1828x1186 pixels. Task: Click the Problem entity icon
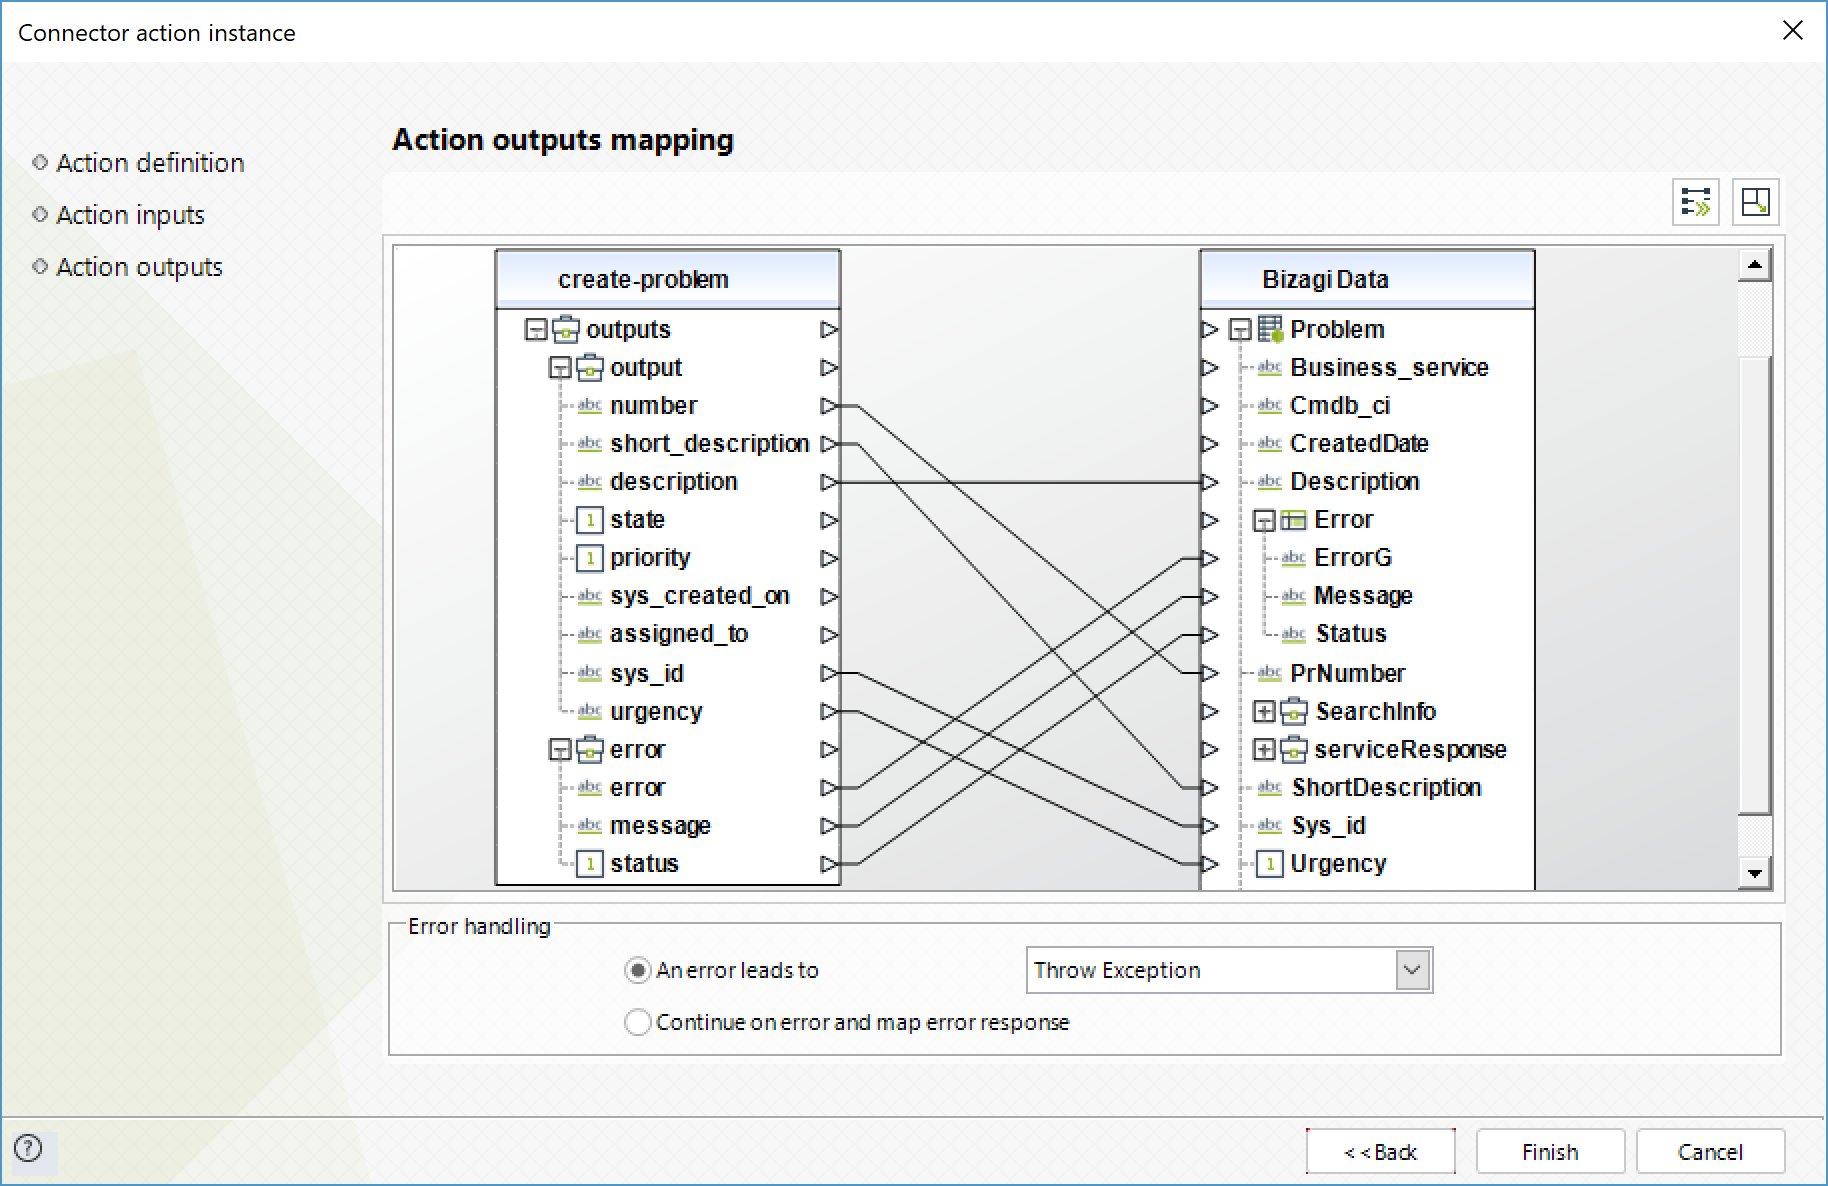[x=1270, y=329]
